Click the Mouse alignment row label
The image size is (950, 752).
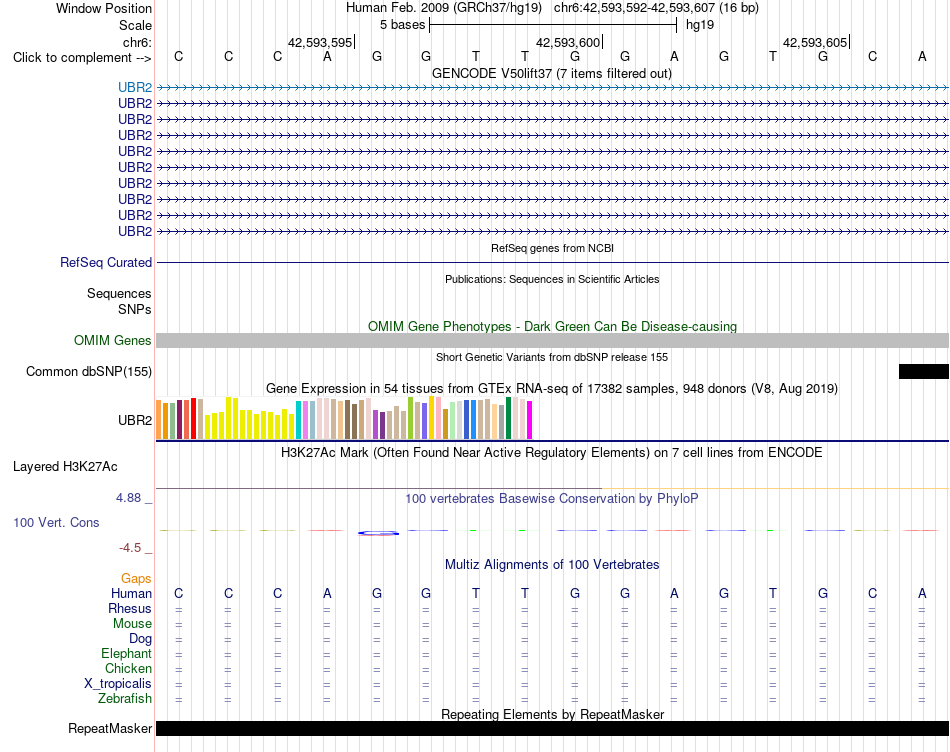coord(132,624)
